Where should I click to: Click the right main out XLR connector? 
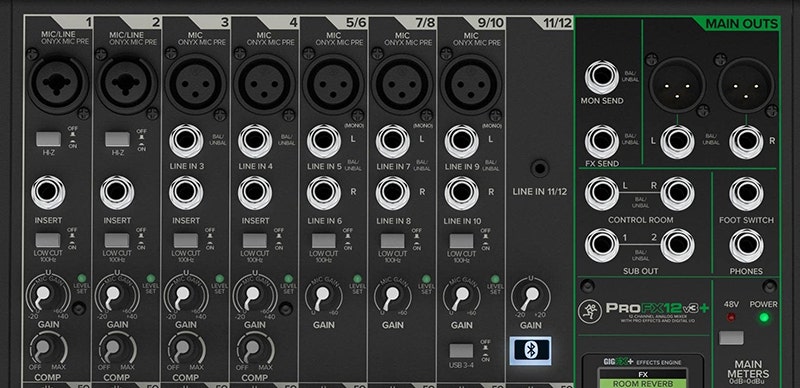746,85
